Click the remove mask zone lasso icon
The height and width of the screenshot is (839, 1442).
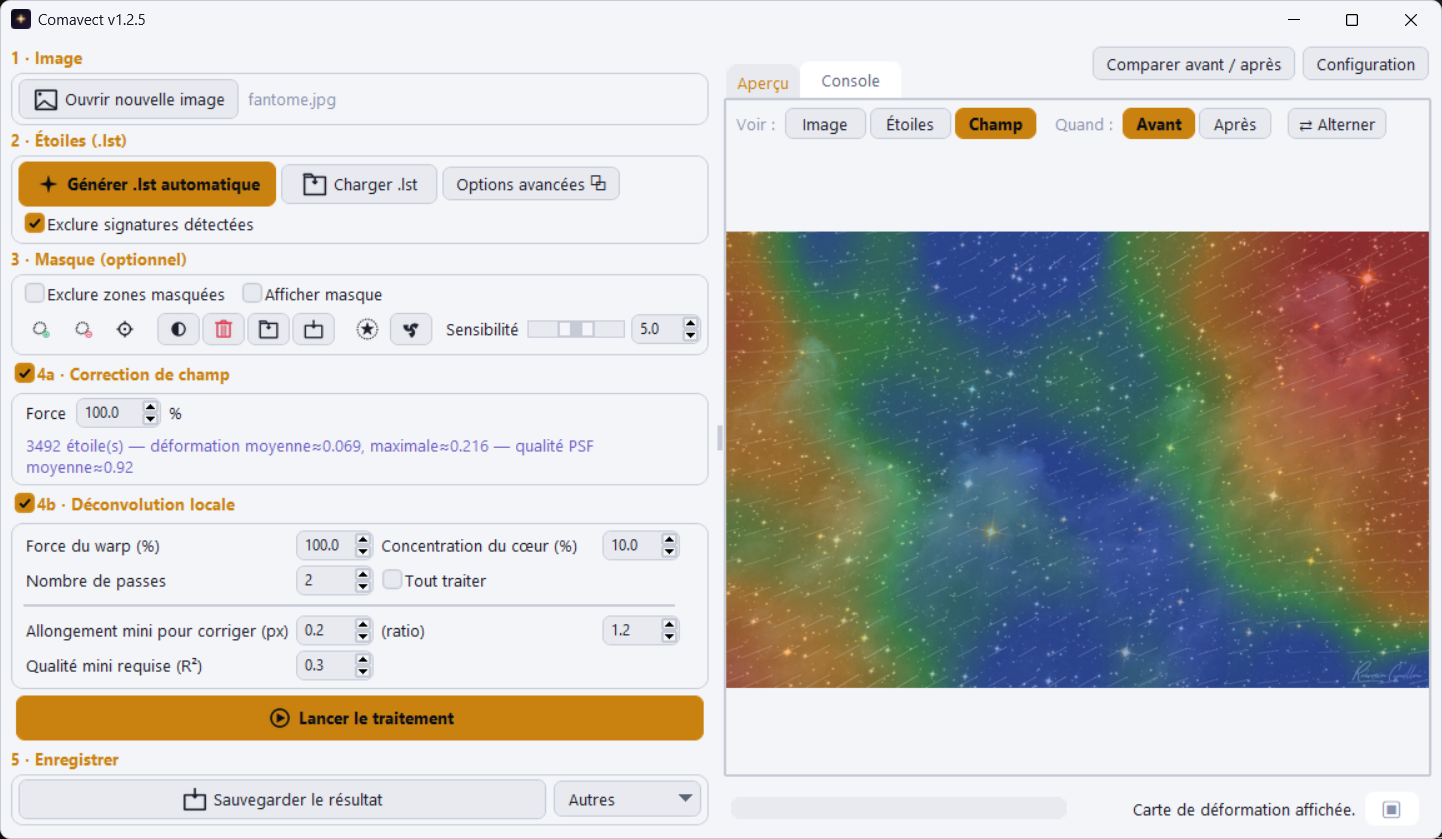click(x=83, y=329)
